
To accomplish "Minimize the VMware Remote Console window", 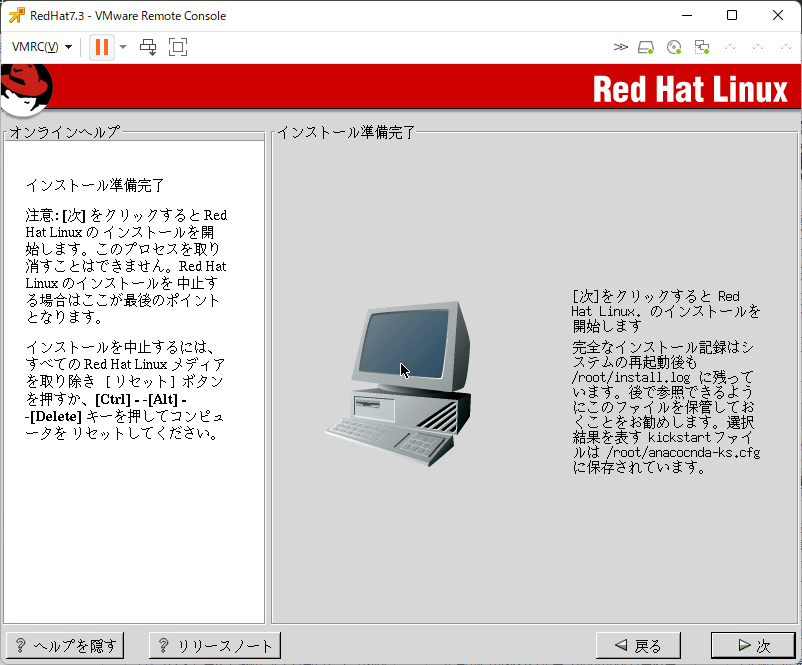I will 687,15.
